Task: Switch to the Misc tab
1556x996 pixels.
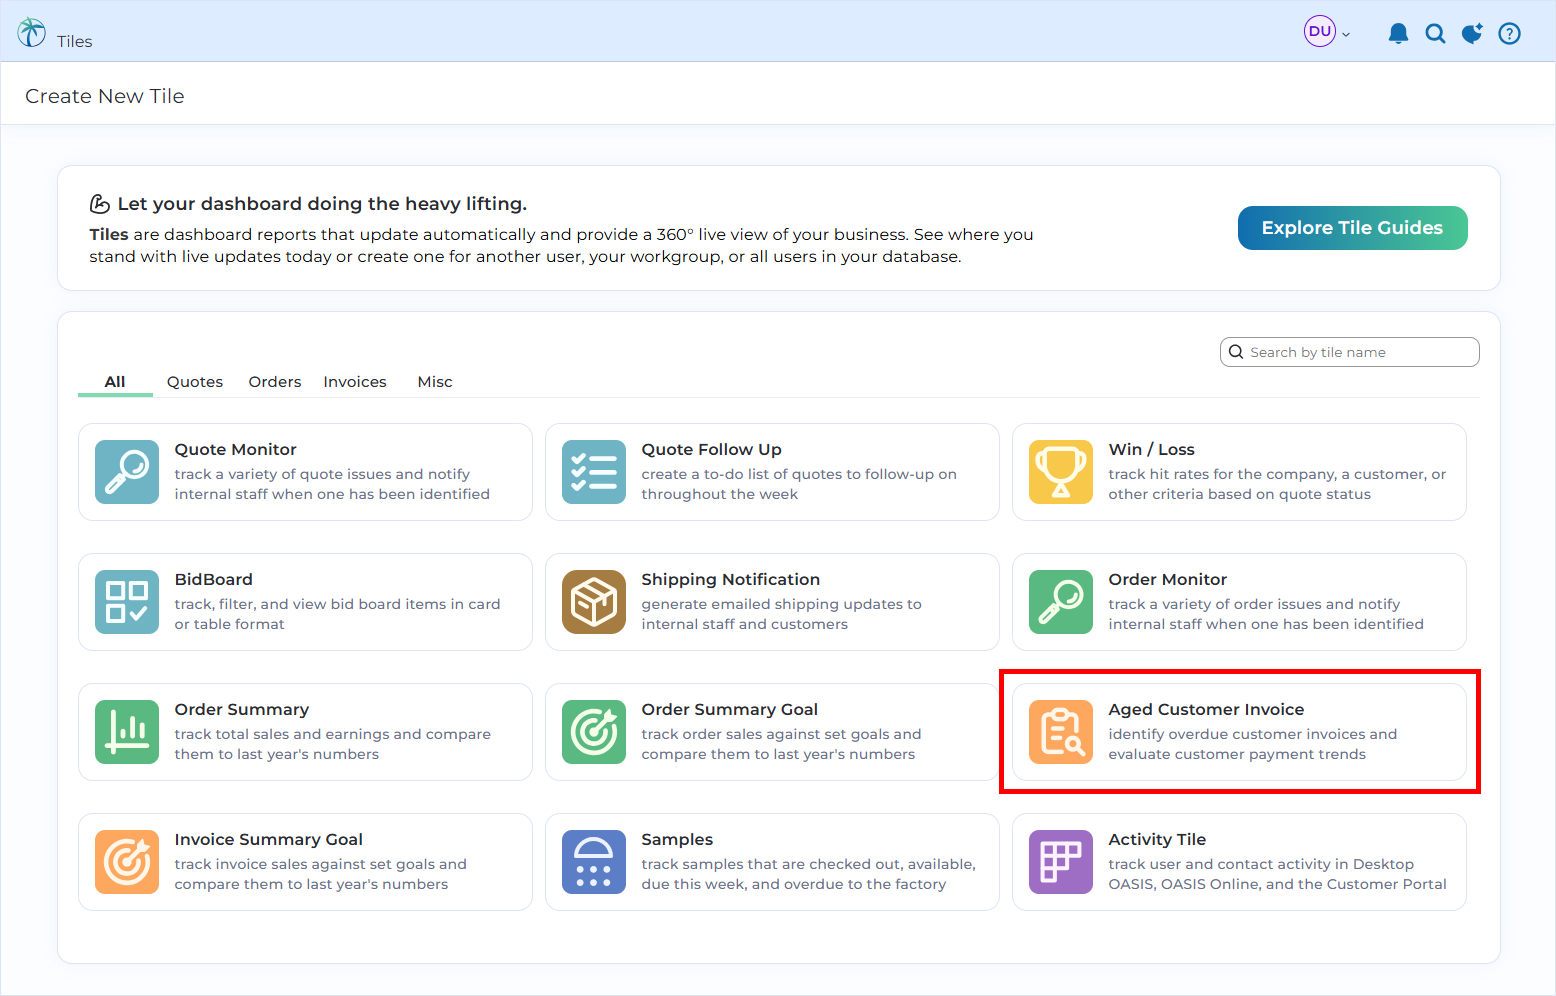Action: point(435,381)
